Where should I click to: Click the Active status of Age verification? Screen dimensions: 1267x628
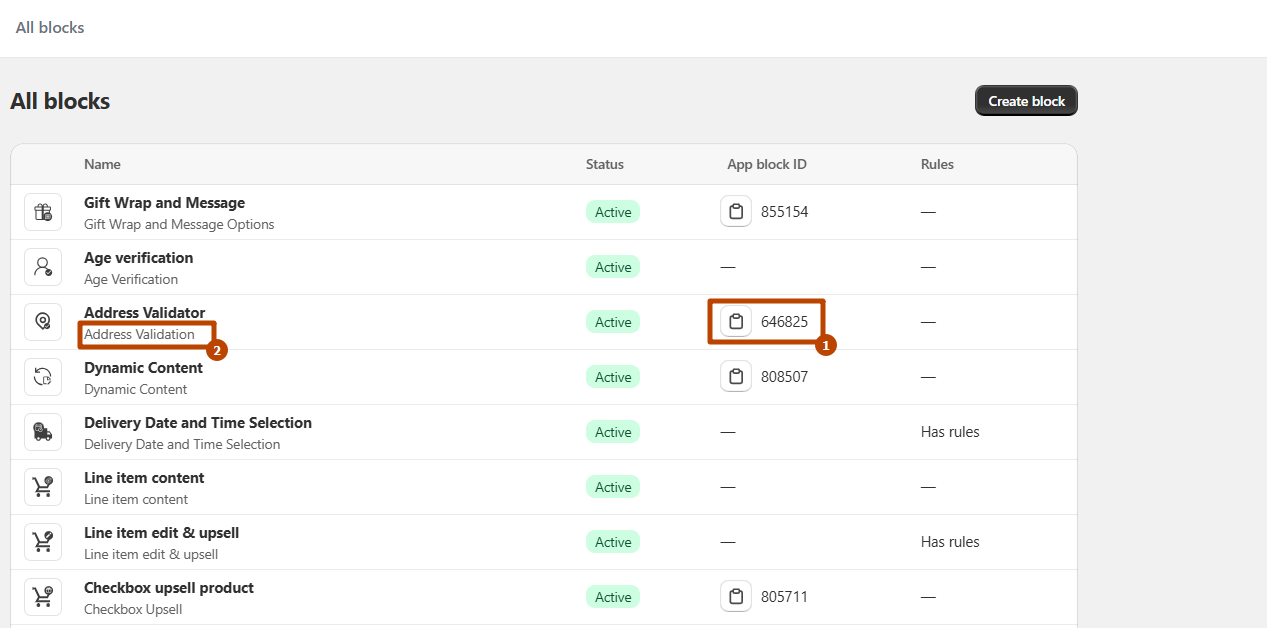point(613,267)
